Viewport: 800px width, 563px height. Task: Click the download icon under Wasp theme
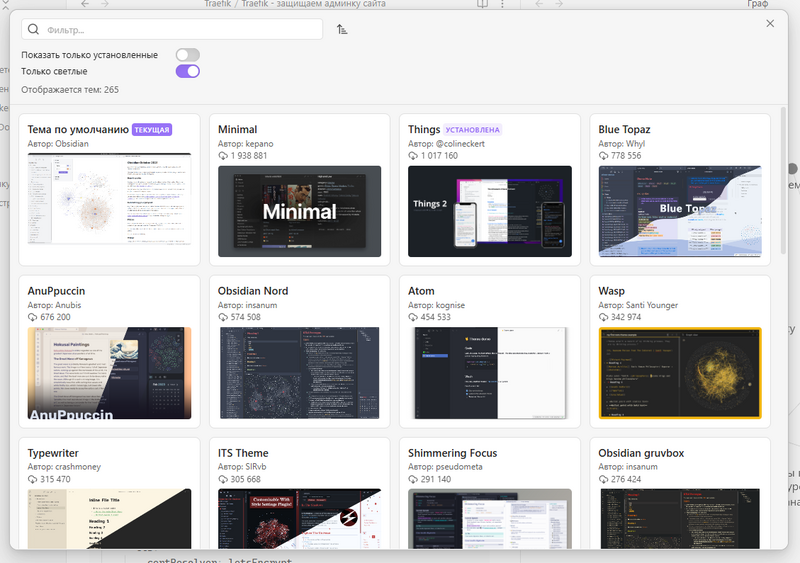[x=603, y=317]
